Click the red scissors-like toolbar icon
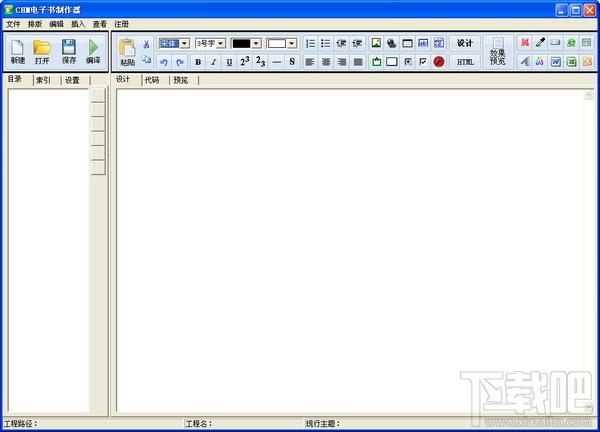The width and height of the screenshot is (600, 432). pyautogui.click(x=525, y=42)
